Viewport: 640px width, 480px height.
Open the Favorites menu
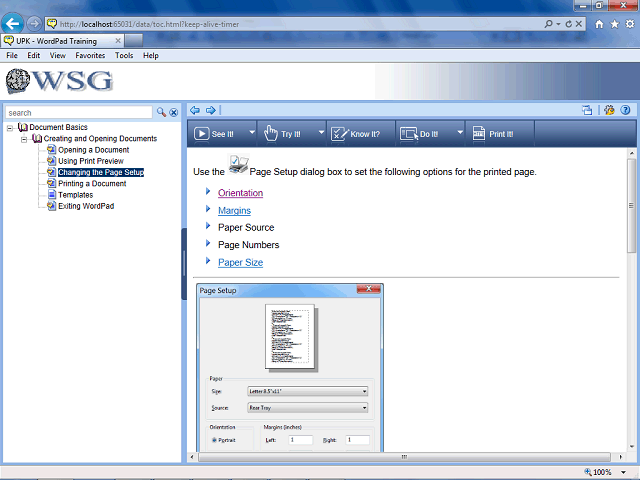[90, 56]
